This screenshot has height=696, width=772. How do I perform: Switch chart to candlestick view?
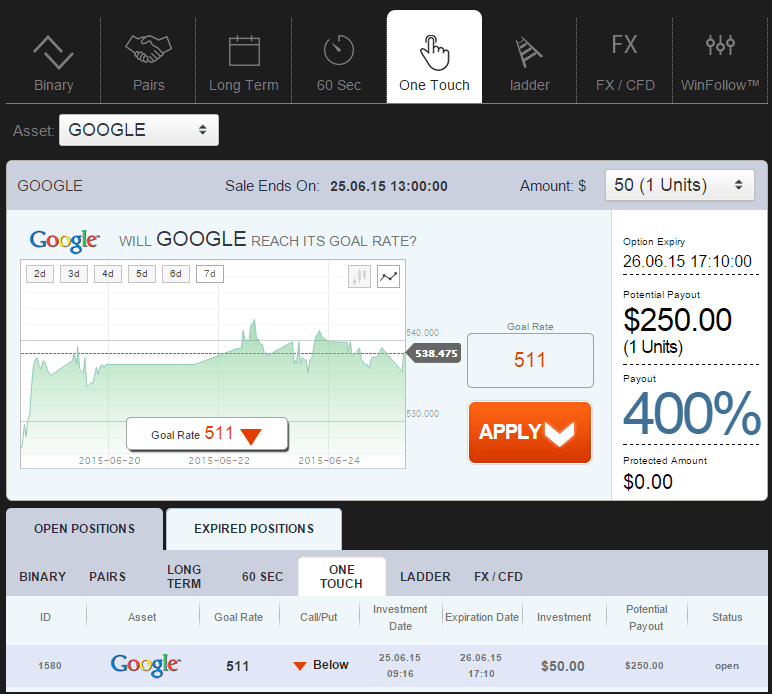359,276
